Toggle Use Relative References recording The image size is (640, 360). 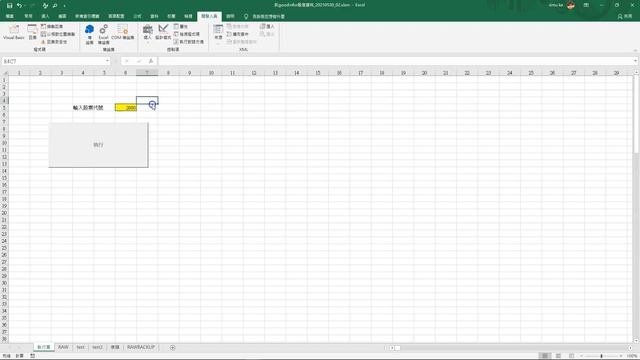point(58,34)
